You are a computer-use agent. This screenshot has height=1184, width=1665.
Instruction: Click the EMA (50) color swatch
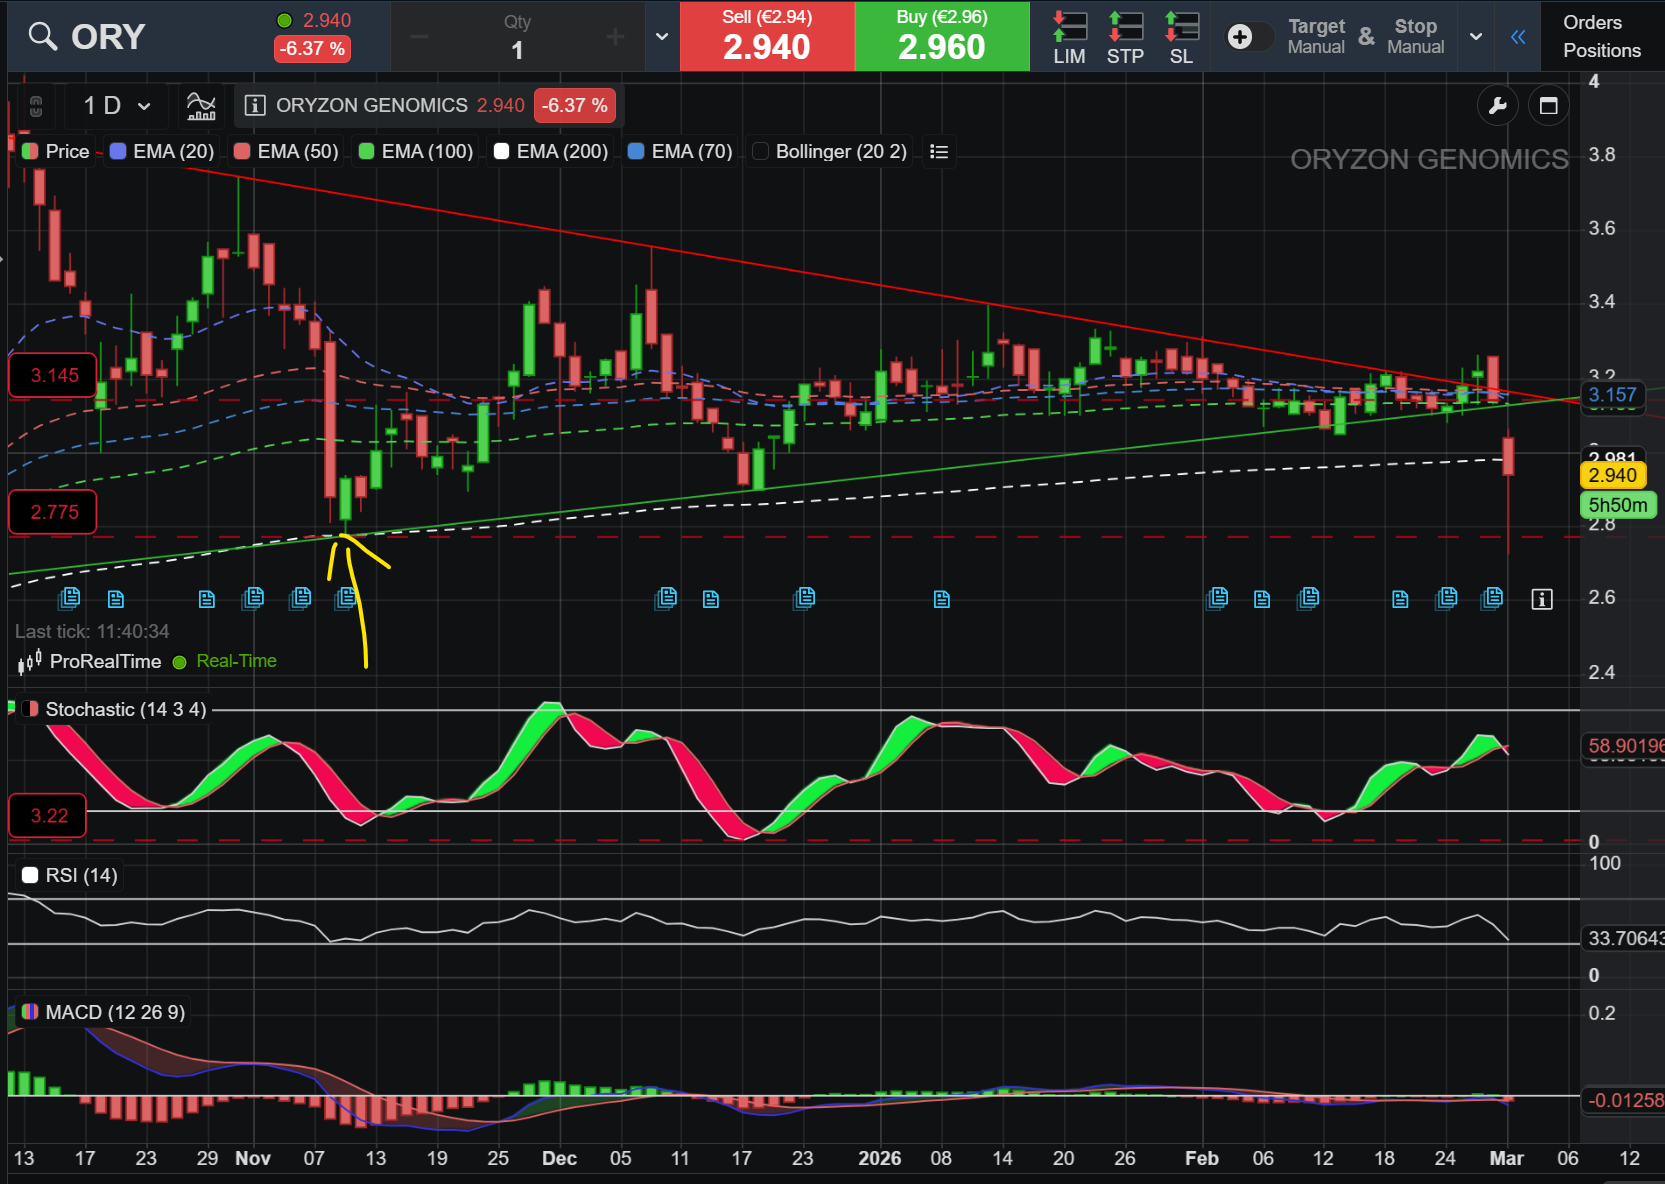pyautogui.click(x=242, y=152)
